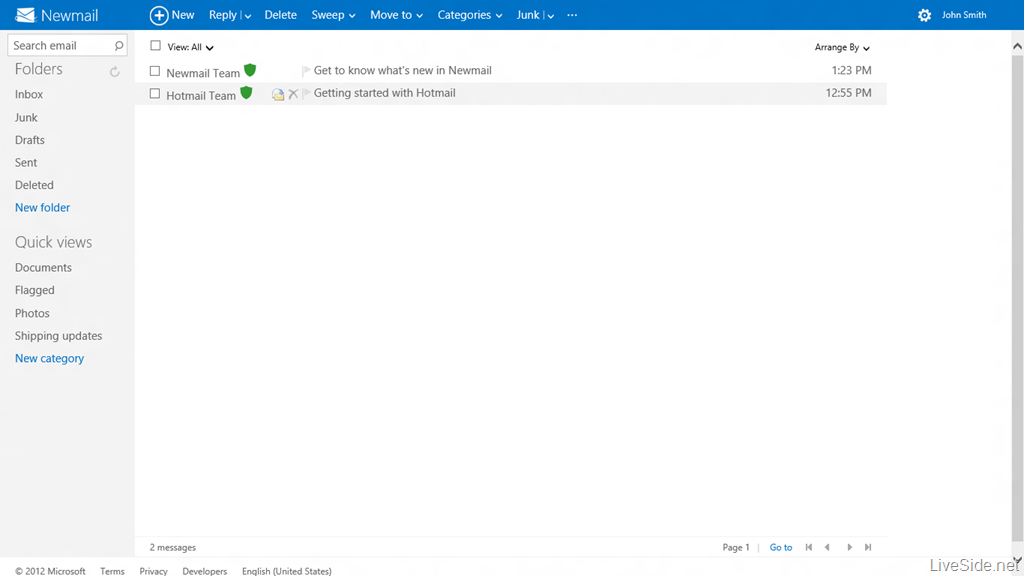Delete Hotmail Team message via X icon
The image size is (1024, 576).
pyautogui.click(x=293, y=94)
